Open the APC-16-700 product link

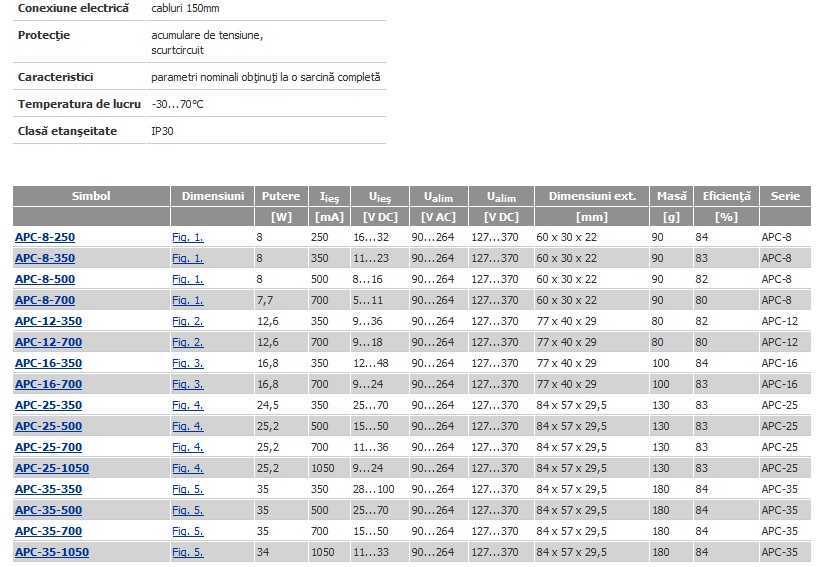48,384
